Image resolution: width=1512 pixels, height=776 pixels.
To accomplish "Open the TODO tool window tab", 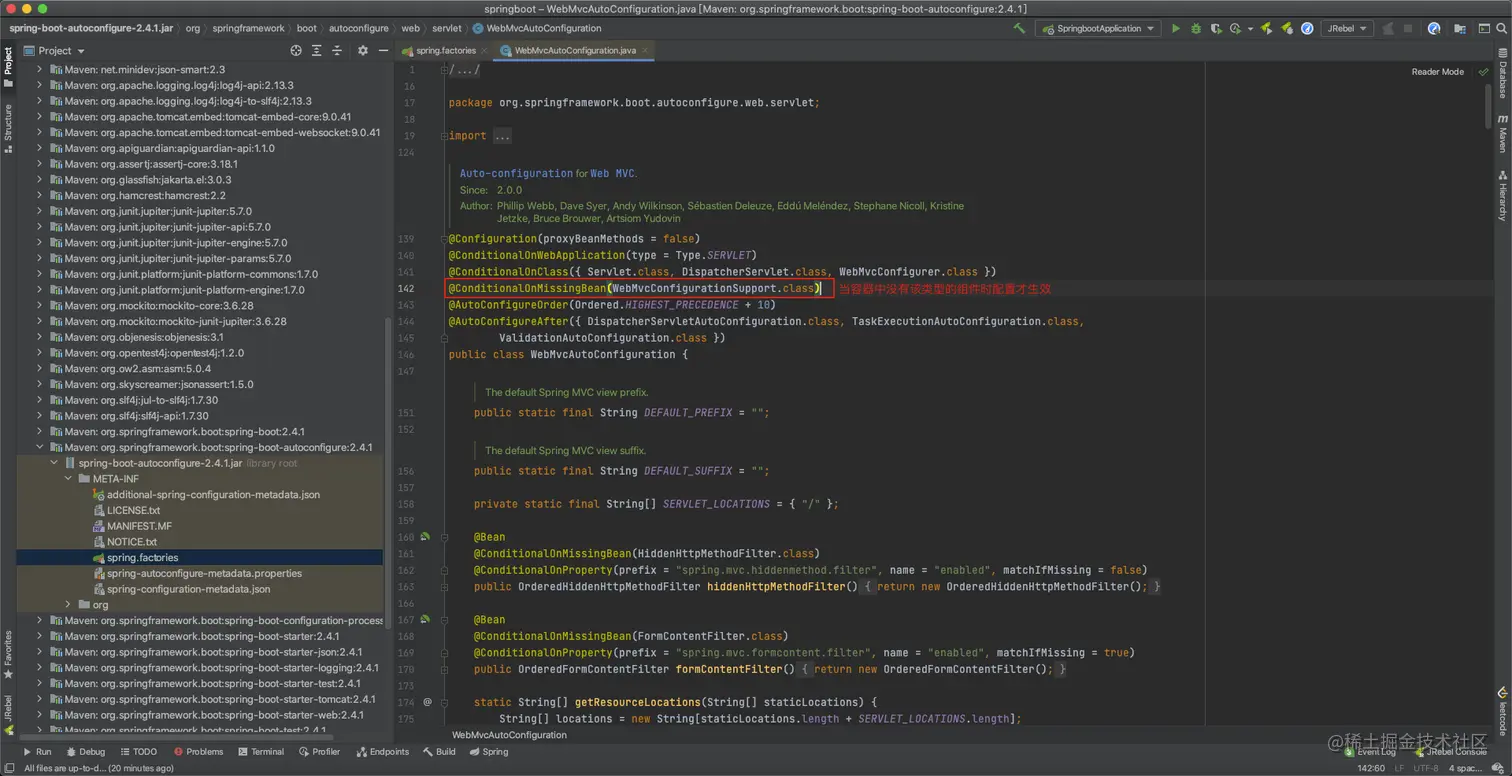I will click(x=138, y=752).
